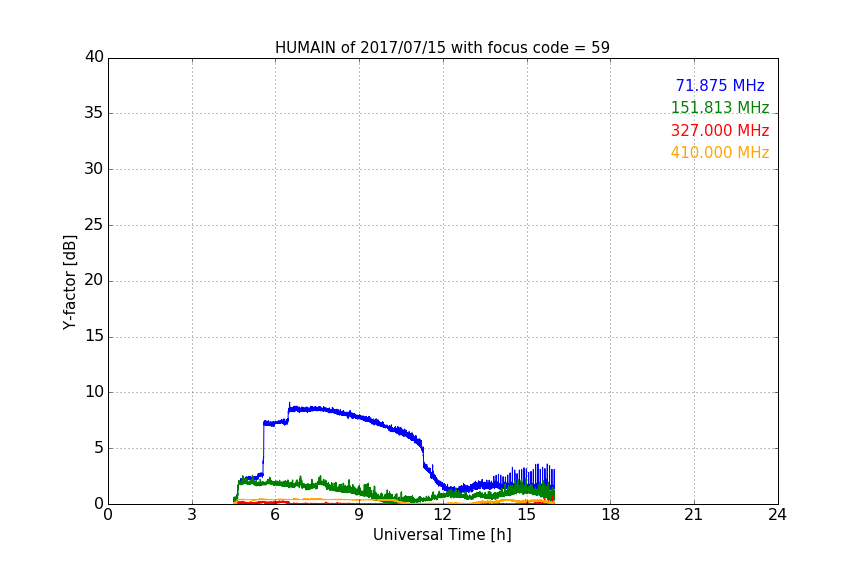Click the 'Y-factor [dB]' axis label
864x576 pixels.
(x=69, y=282)
